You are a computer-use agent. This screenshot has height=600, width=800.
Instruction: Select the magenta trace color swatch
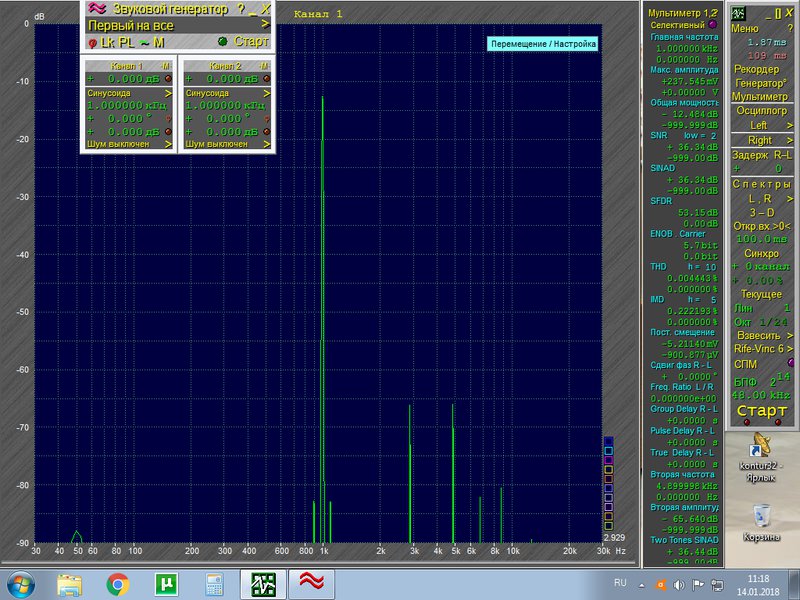click(x=608, y=460)
